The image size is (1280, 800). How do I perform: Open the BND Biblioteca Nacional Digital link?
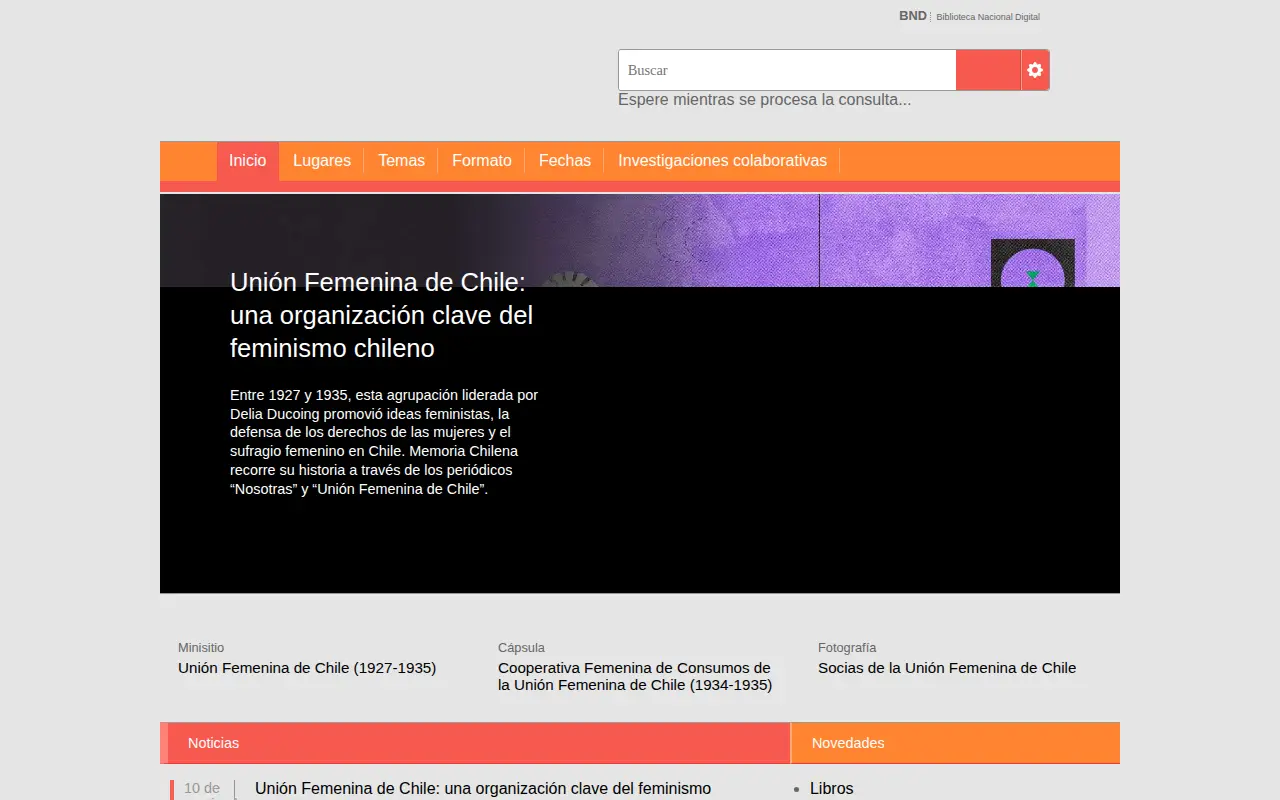pos(969,16)
